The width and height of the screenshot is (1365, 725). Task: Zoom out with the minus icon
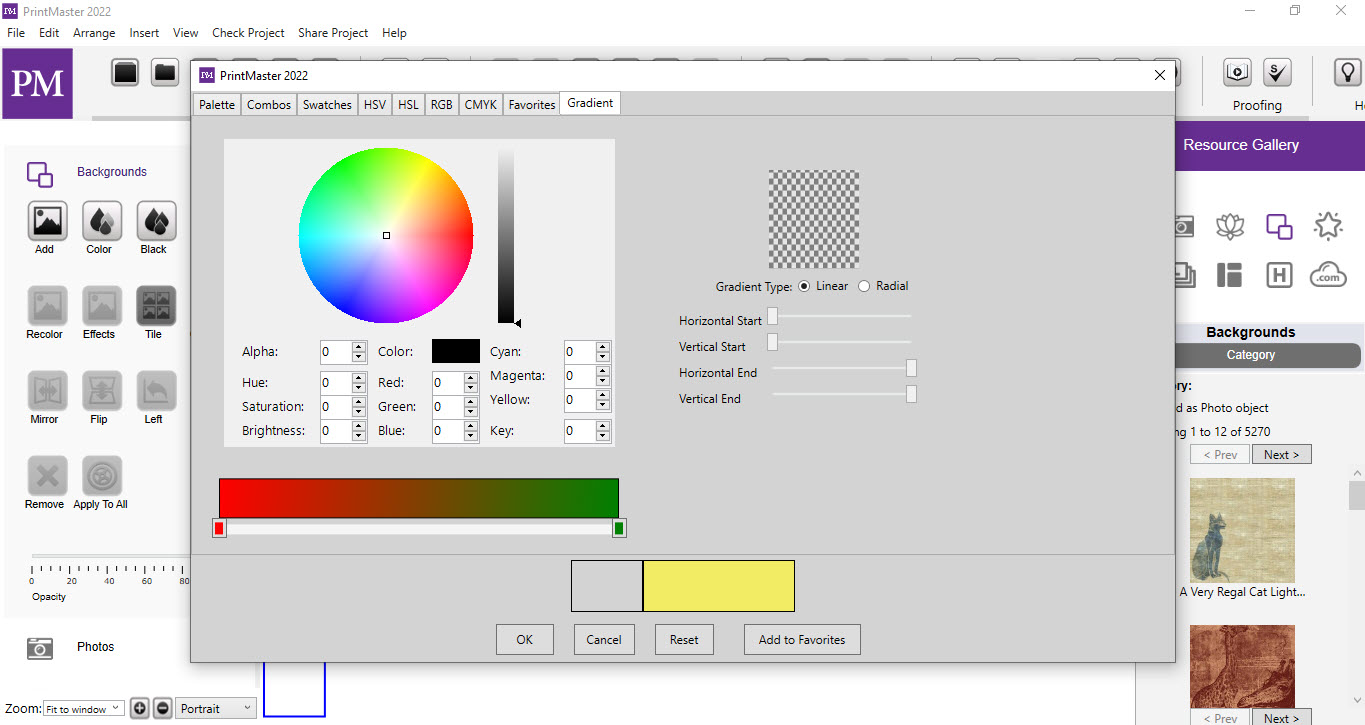[x=163, y=708]
